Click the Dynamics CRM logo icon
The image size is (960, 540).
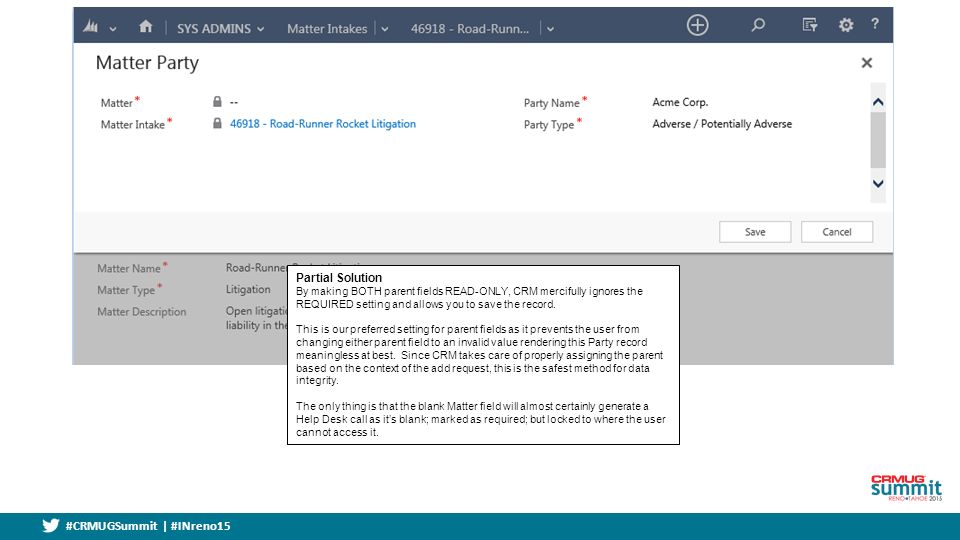point(91,26)
